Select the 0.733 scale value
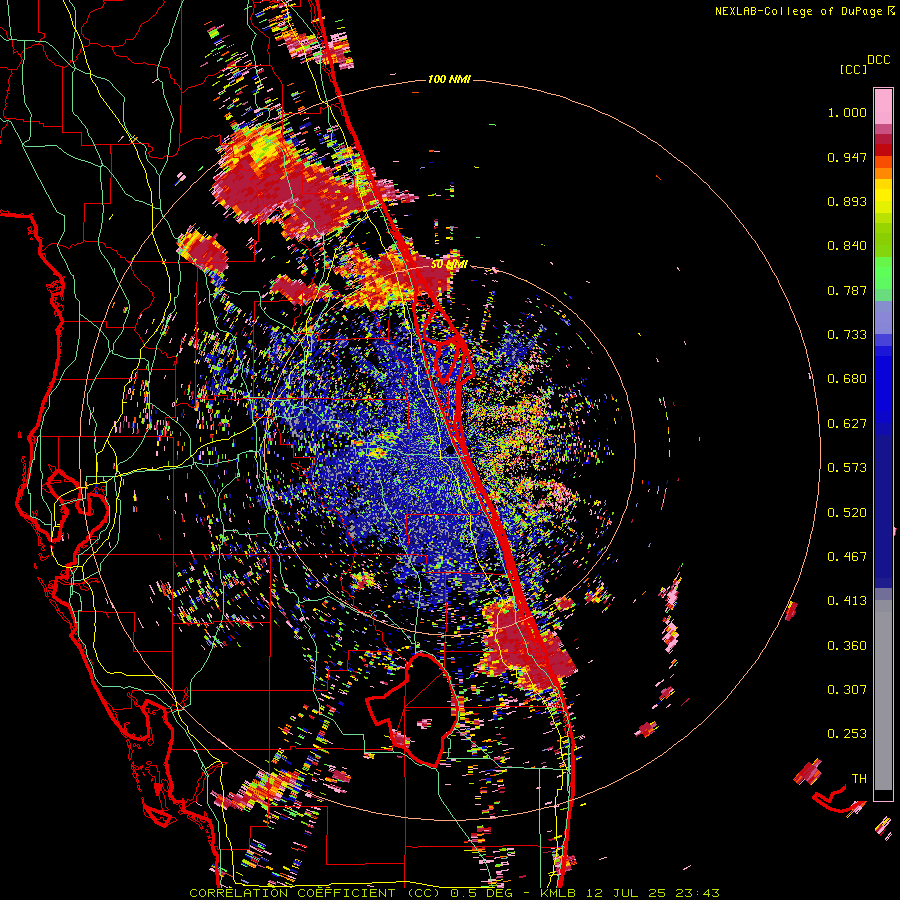Screen dimensions: 900x900 click(x=847, y=335)
